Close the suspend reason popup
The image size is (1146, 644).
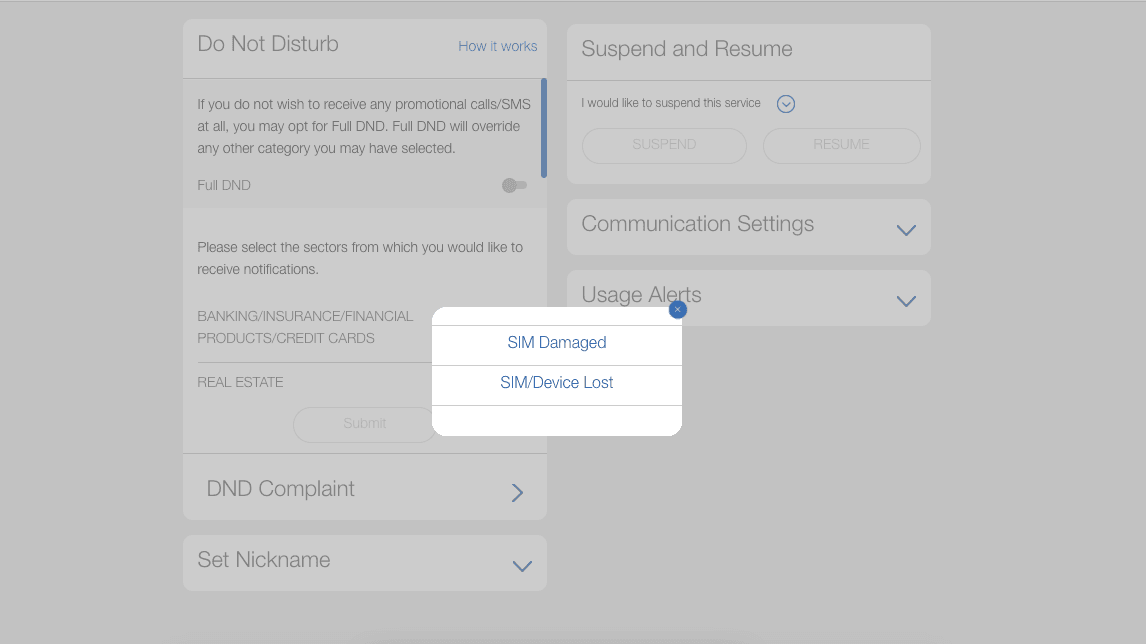point(678,309)
